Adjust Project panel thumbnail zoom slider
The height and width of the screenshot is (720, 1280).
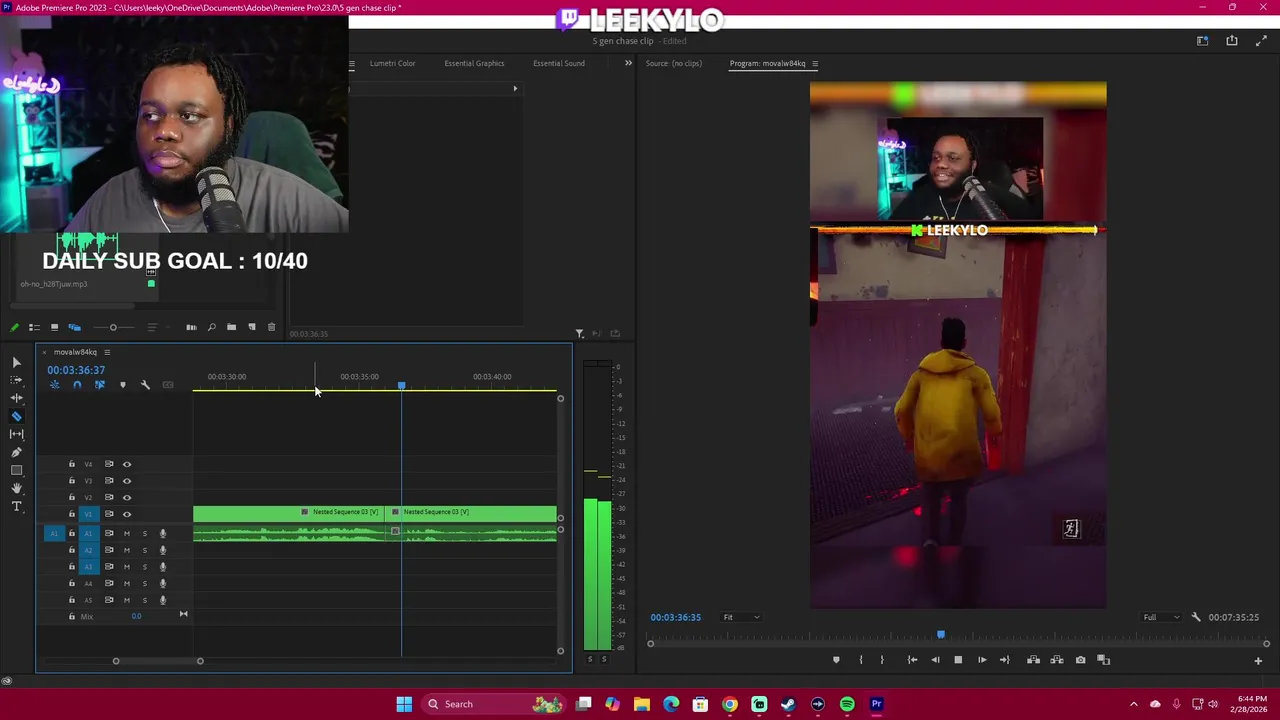tap(113, 327)
